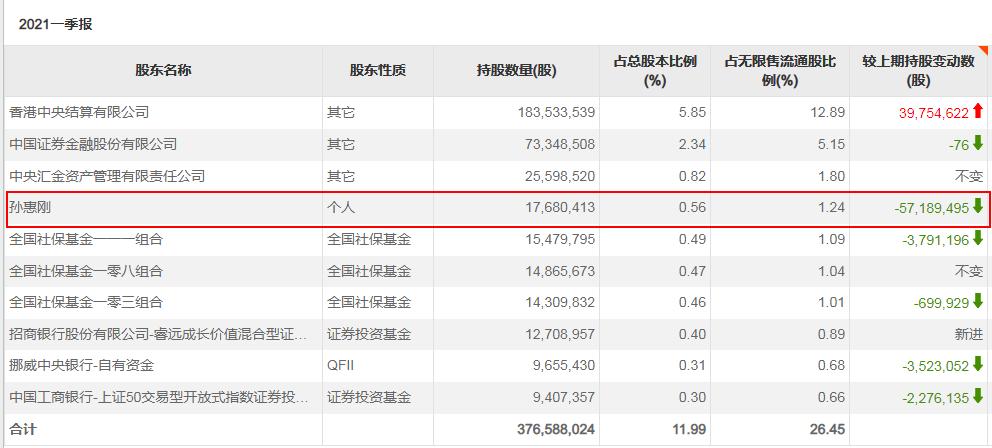Click red up arrow for 香港中央结算有限公司

[x=978, y=112]
